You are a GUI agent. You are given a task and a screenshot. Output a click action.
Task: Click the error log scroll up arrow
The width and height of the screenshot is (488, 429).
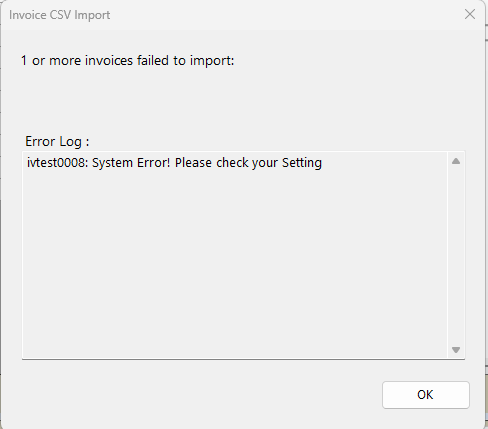(456, 162)
